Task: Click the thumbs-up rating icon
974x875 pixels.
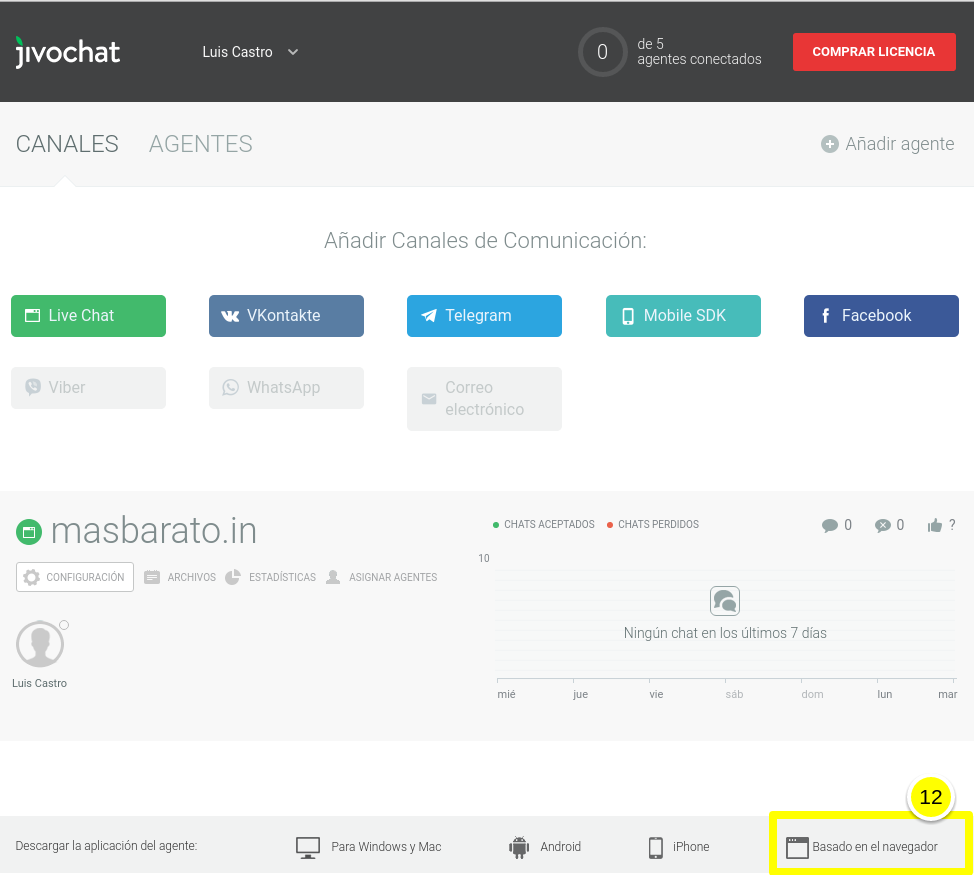Action: pyautogui.click(x=934, y=525)
